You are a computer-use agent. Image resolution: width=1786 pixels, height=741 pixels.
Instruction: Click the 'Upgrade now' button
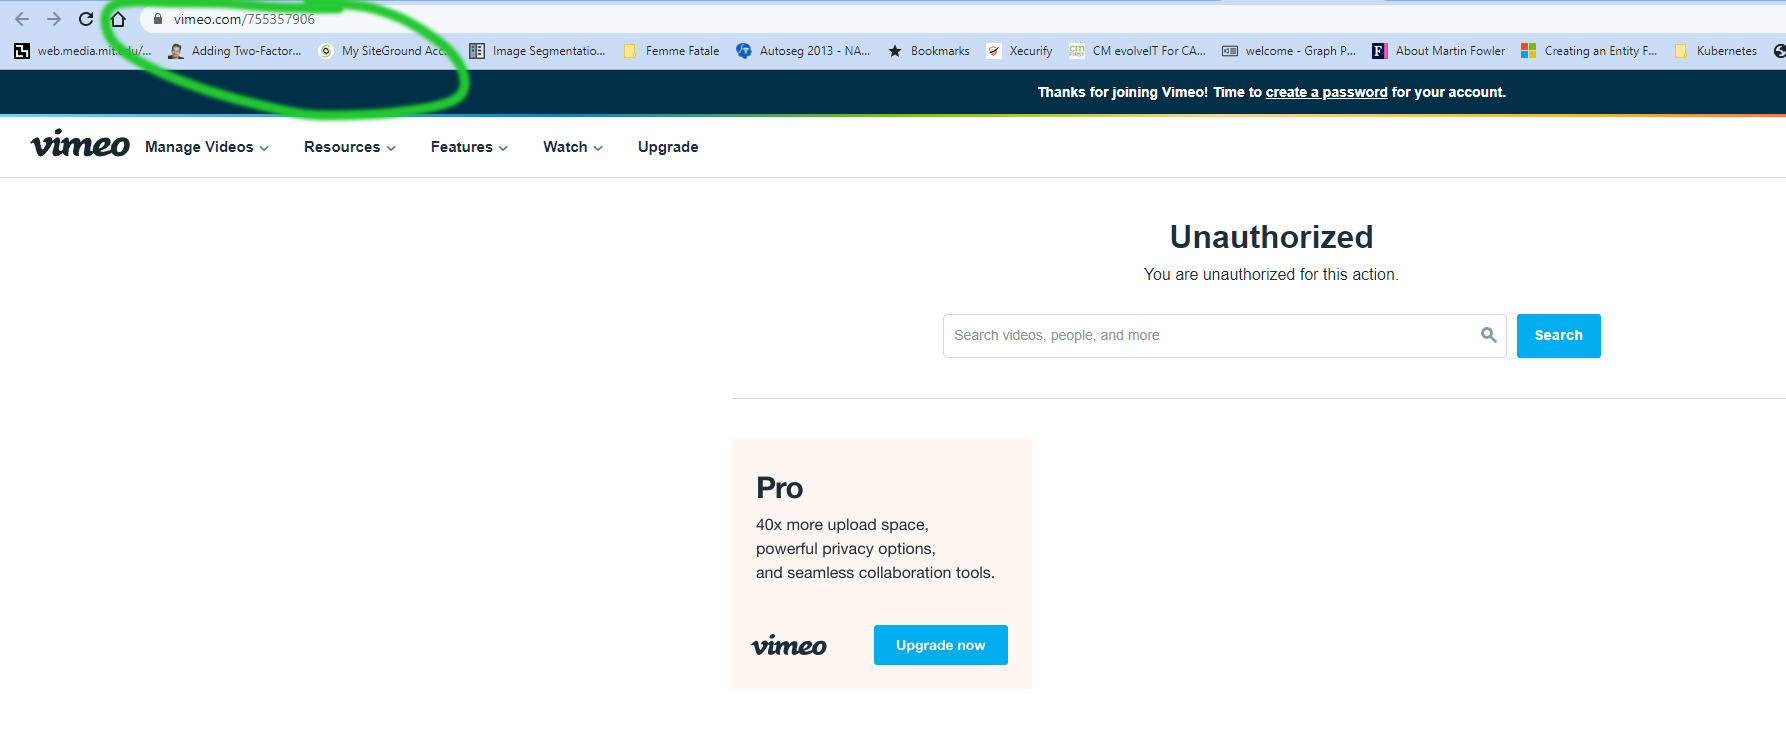click(x=941, y=645)
